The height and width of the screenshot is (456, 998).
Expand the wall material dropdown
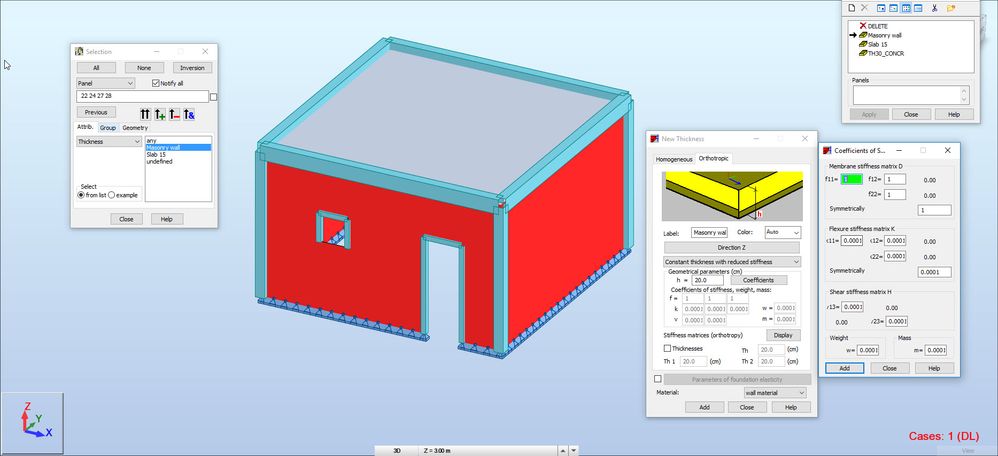(775, 393)
